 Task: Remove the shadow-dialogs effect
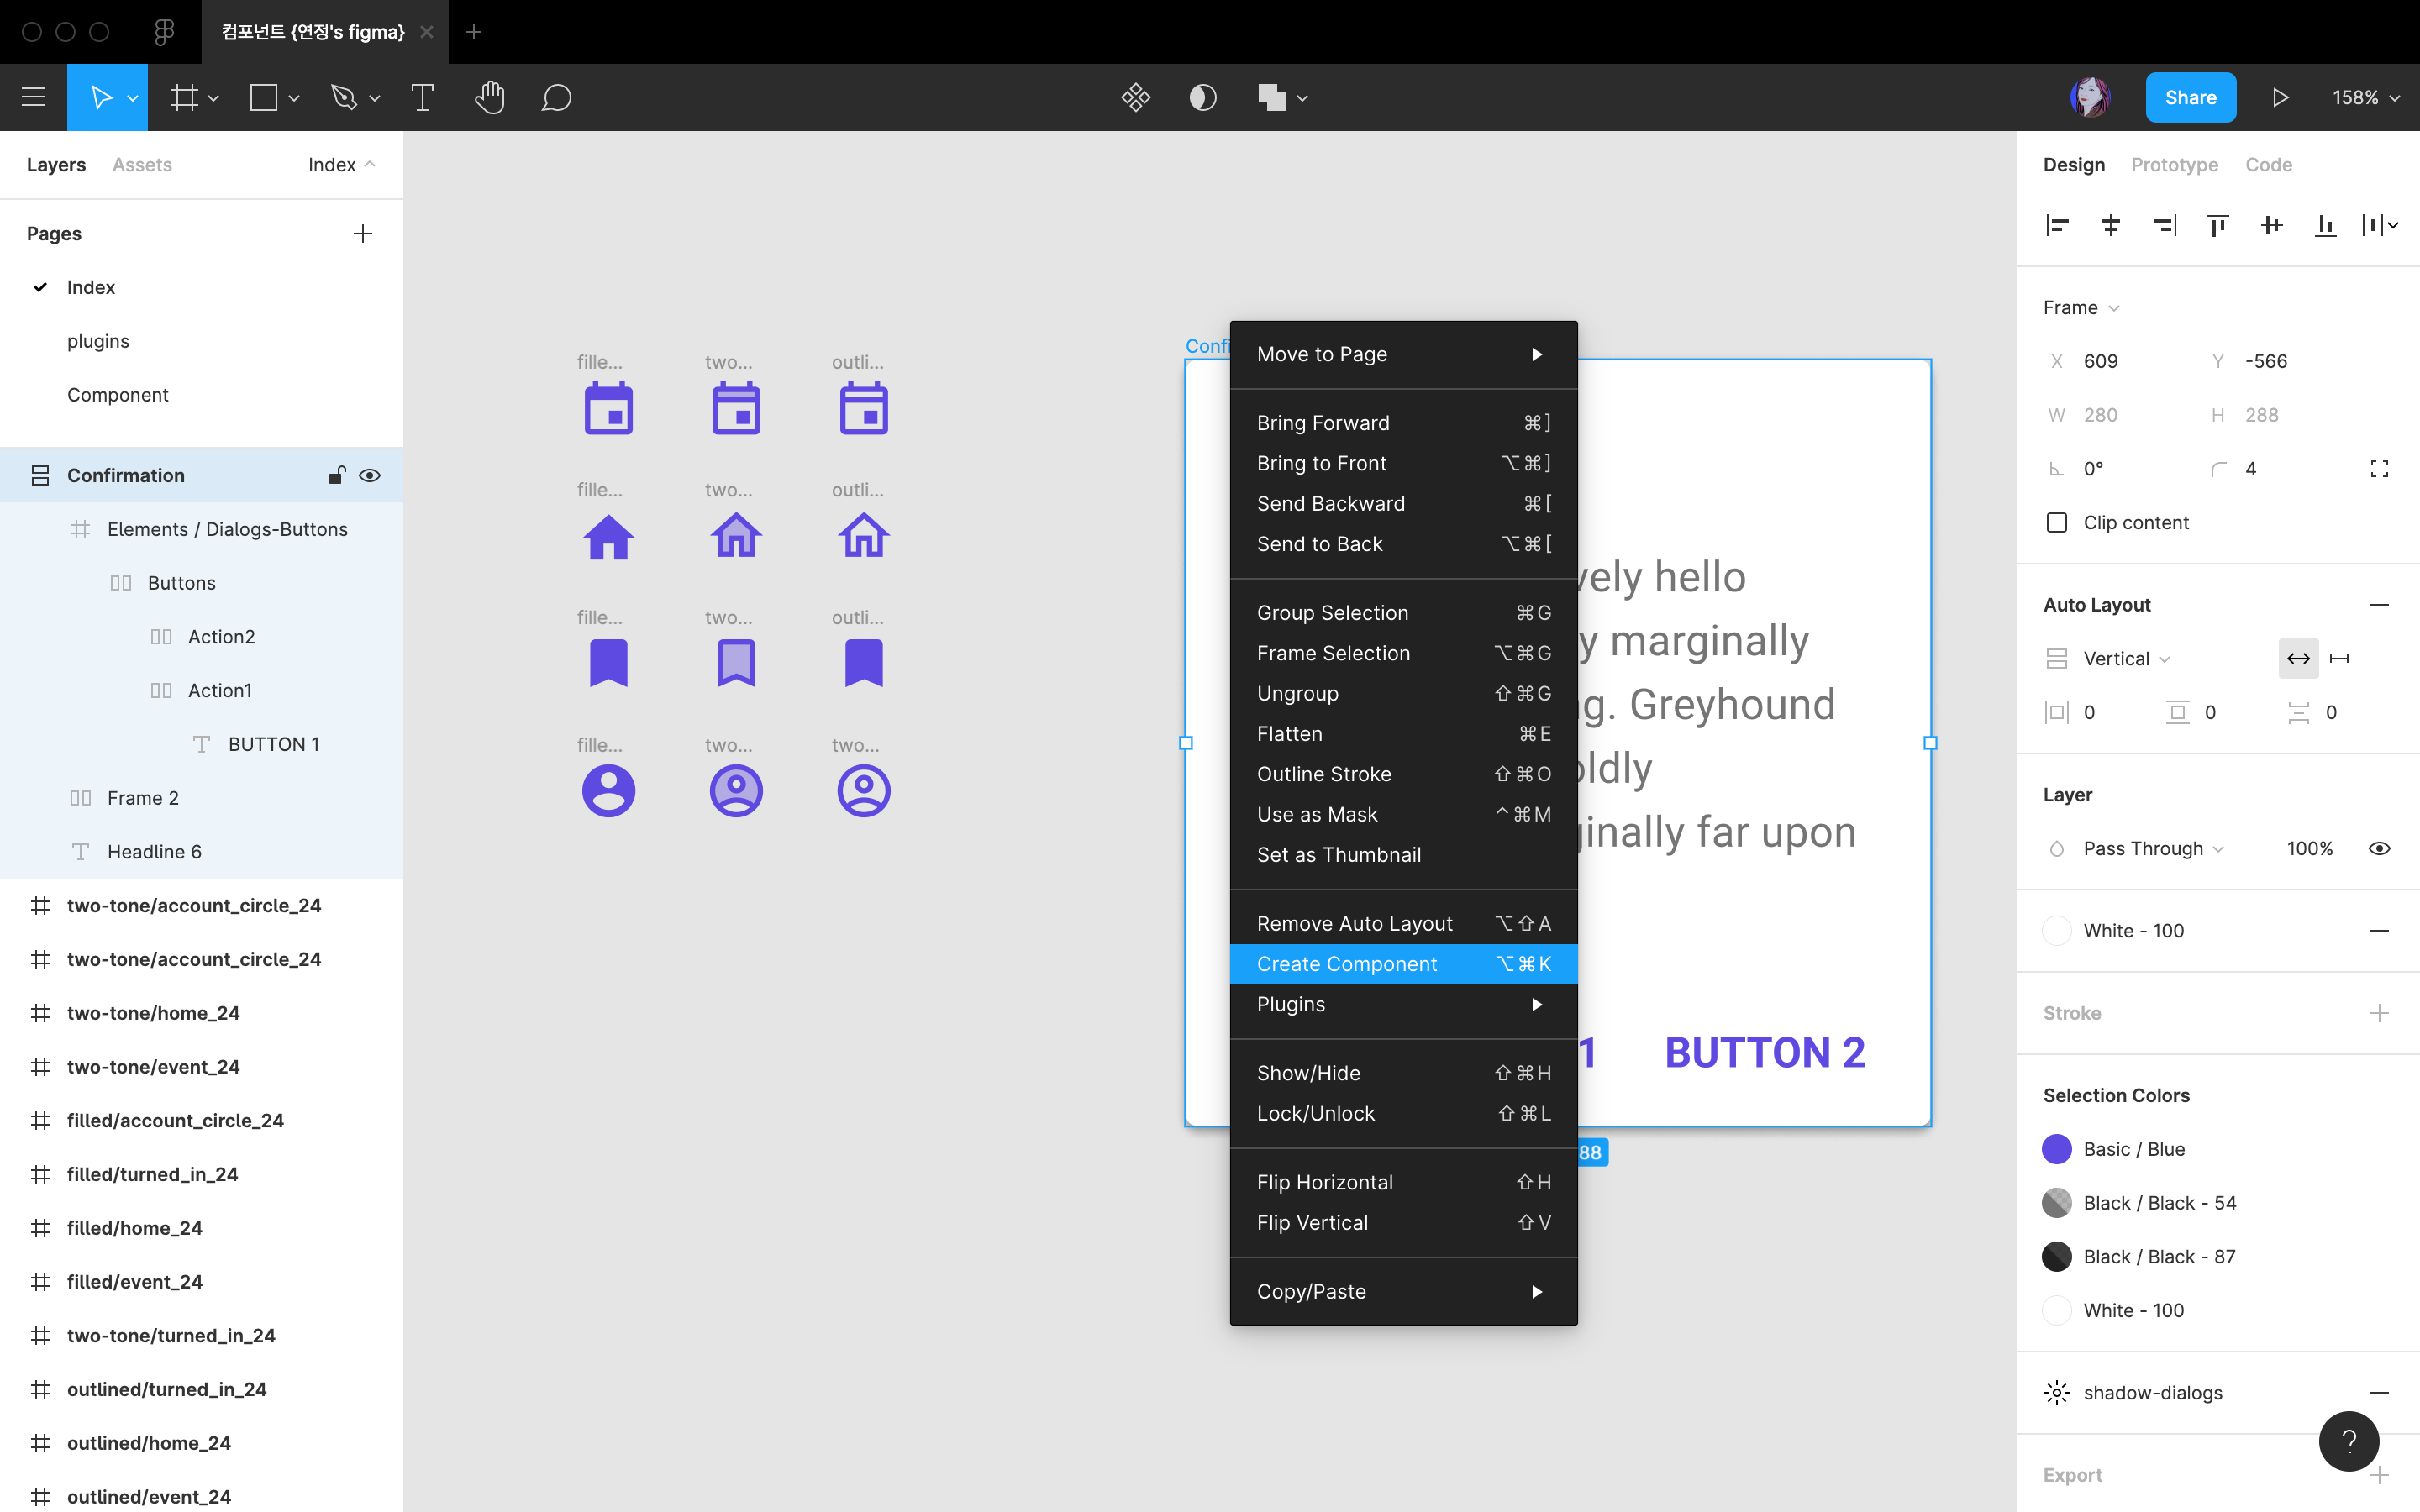pos(2379,1393)
